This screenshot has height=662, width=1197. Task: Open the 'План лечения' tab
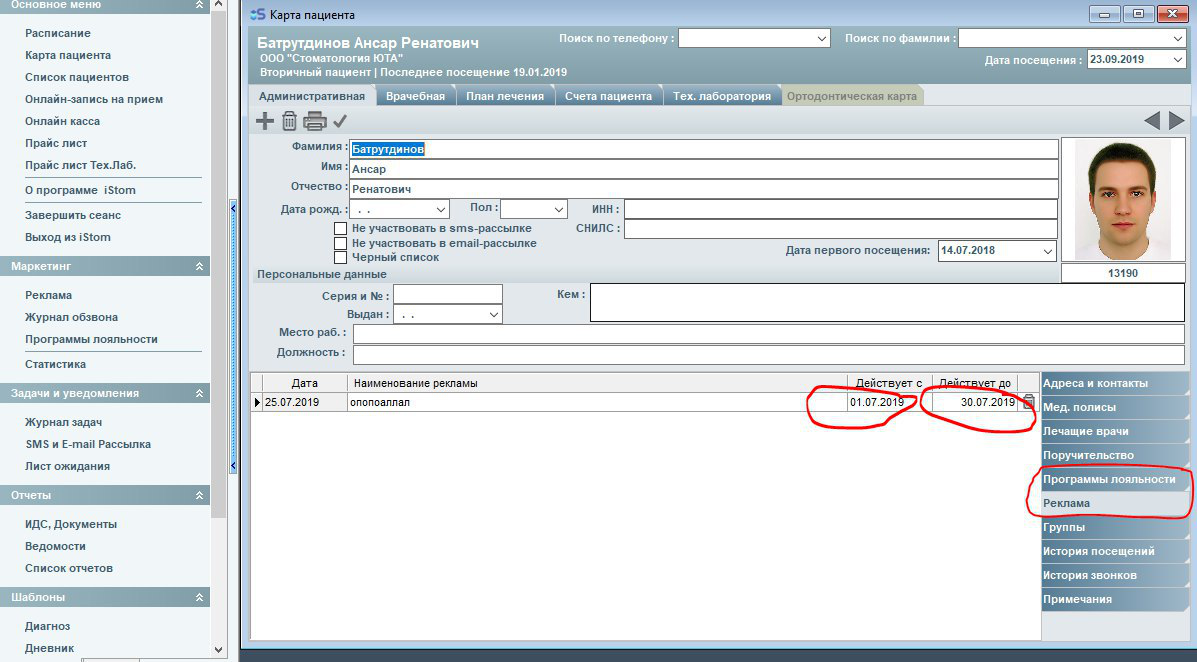coord(505,96)
